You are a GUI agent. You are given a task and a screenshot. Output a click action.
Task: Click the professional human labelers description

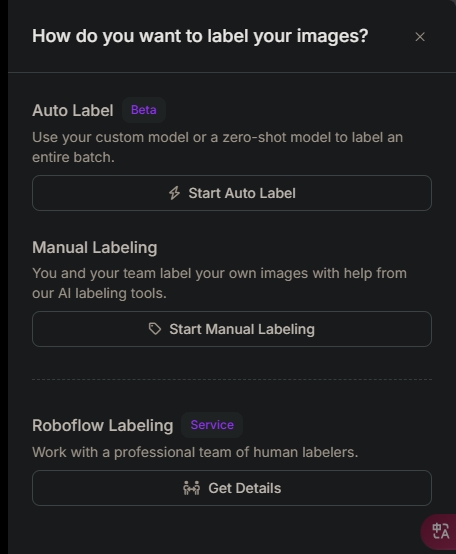pos(195,452)
